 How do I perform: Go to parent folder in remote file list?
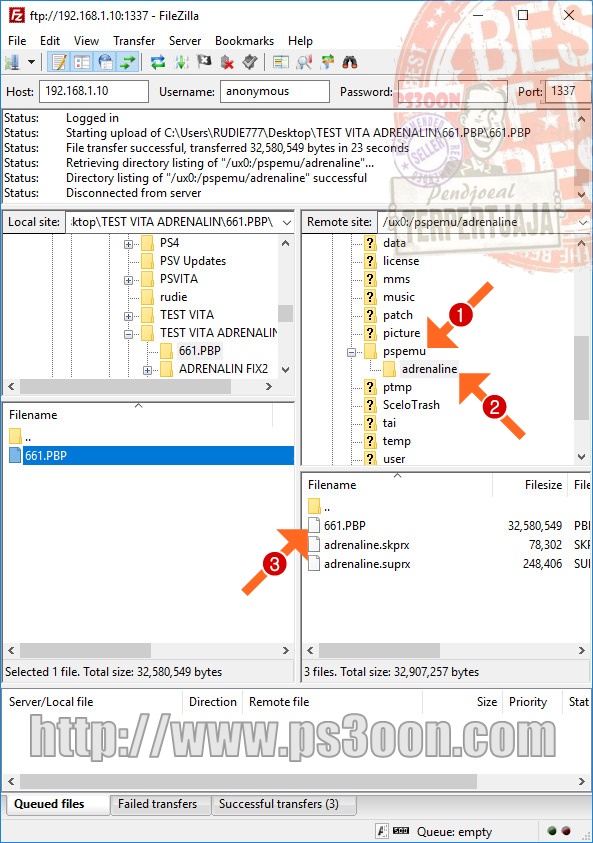pos(320,506)
